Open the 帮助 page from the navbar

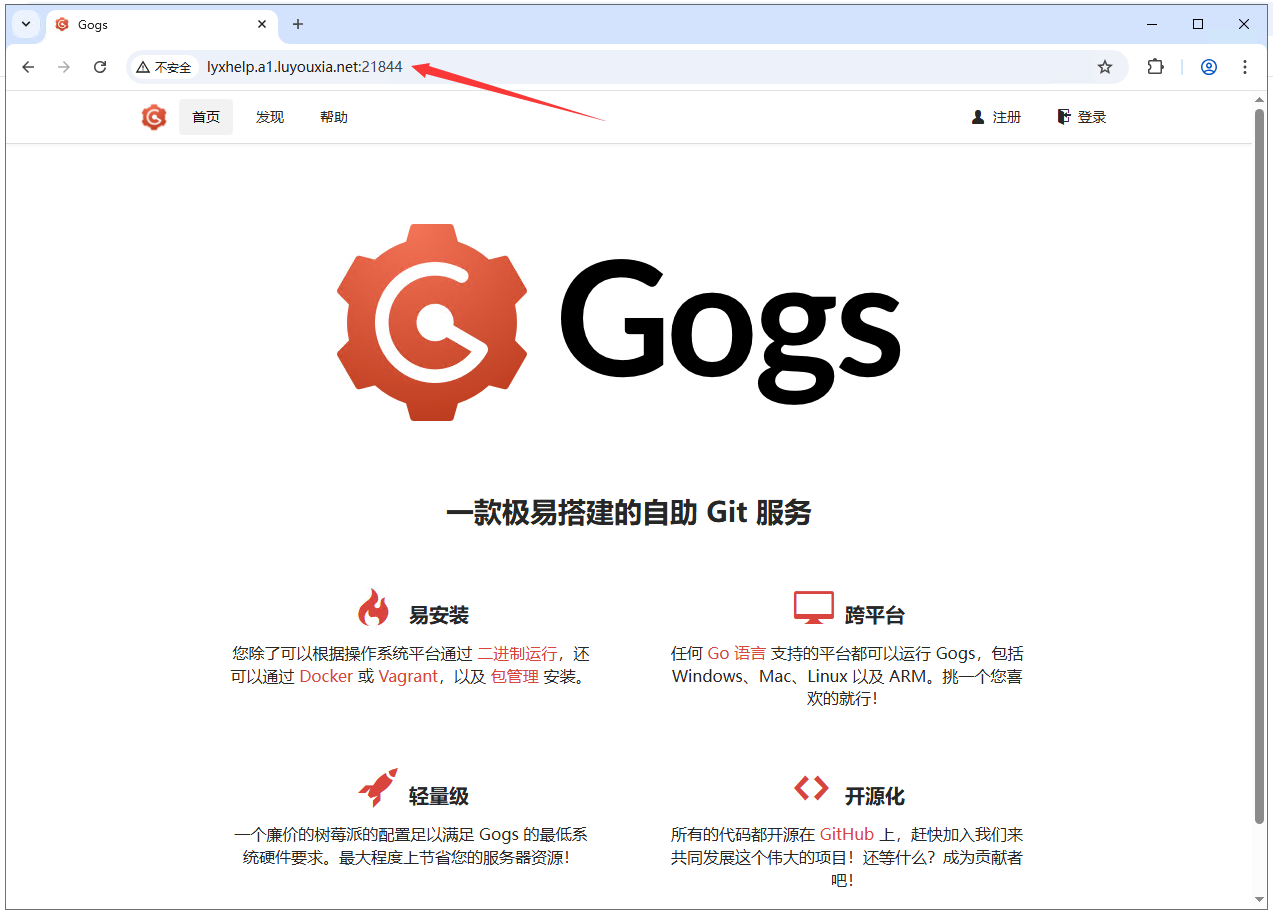point(333,117)
